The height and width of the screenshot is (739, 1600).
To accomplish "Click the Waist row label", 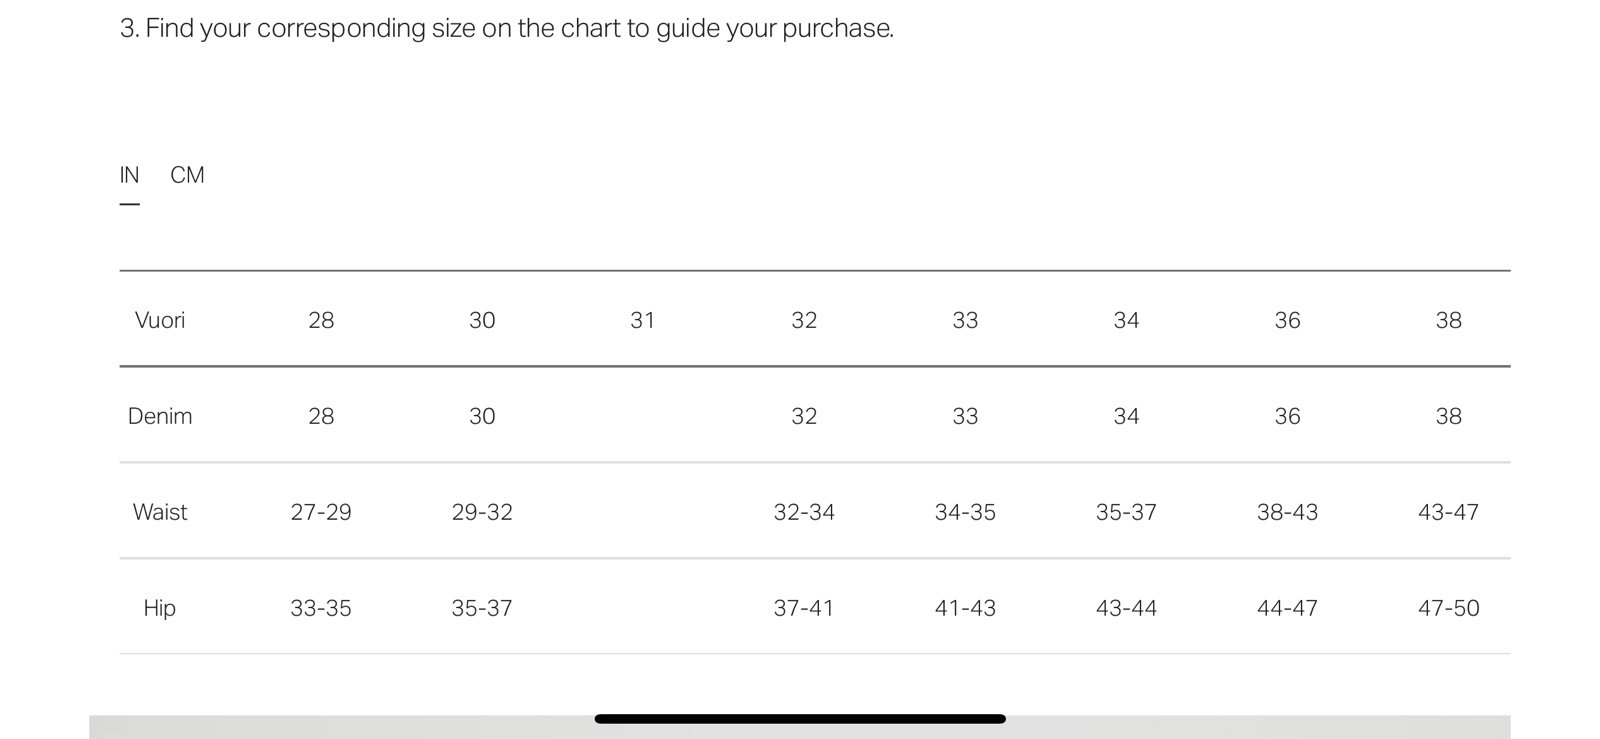I will 160,512.
